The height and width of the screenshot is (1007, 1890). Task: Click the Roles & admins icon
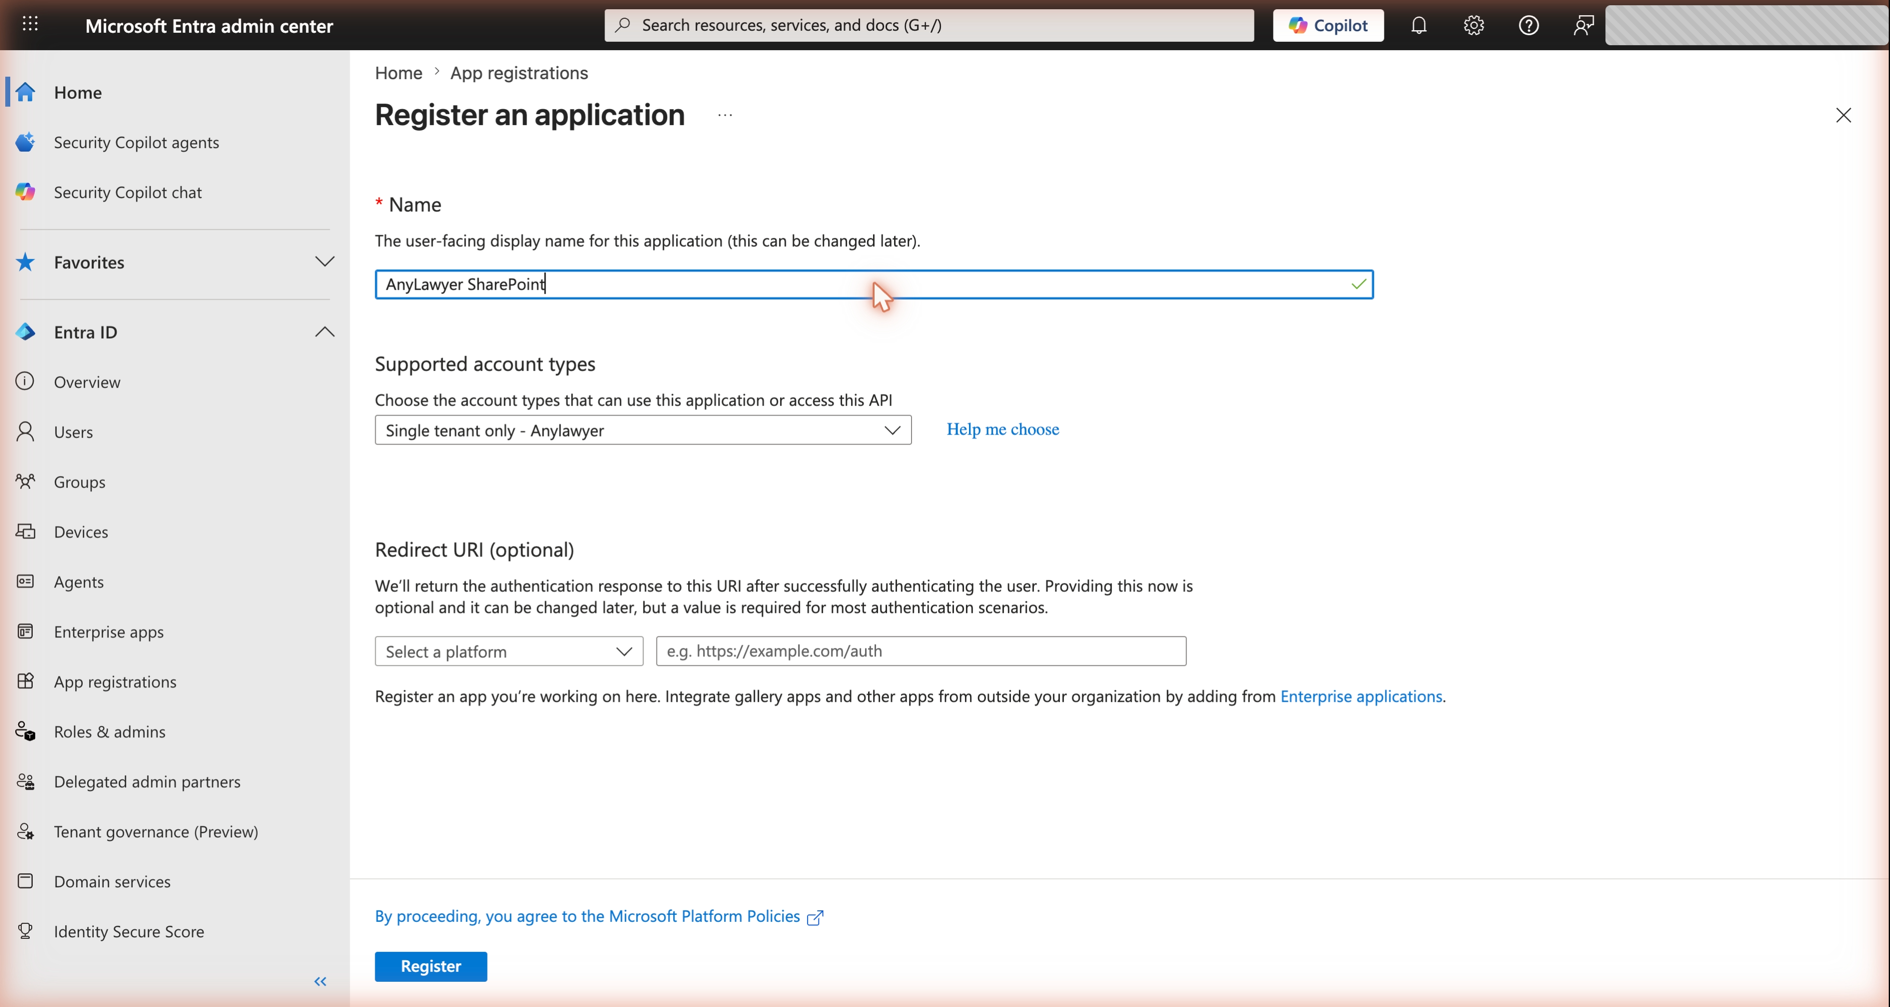[x=26, y=732]
